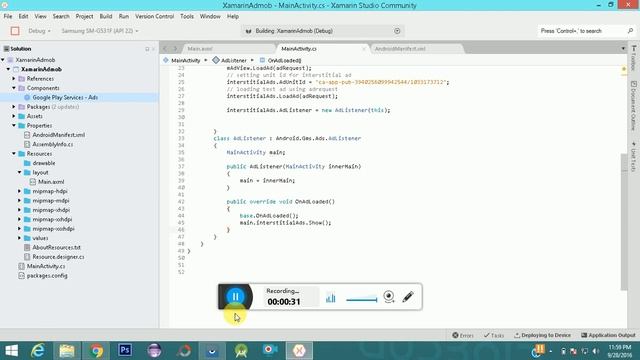The image size is (640, 360).
Task: Open the Errors pad
Action: coord(462,335)
